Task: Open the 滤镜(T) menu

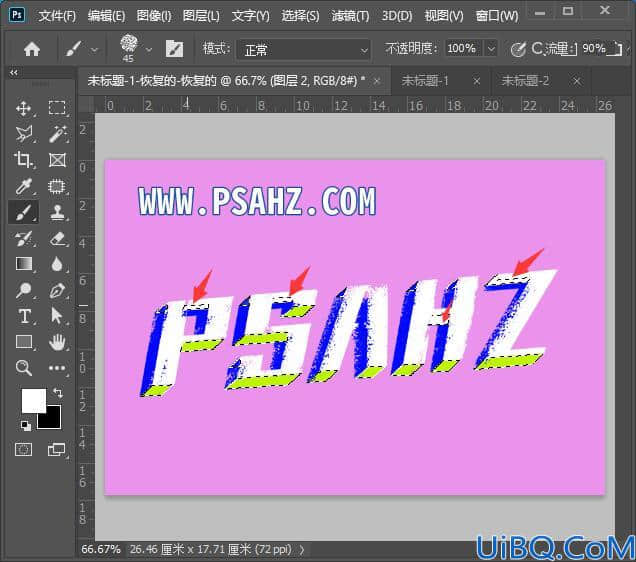Action: [350, 16]
